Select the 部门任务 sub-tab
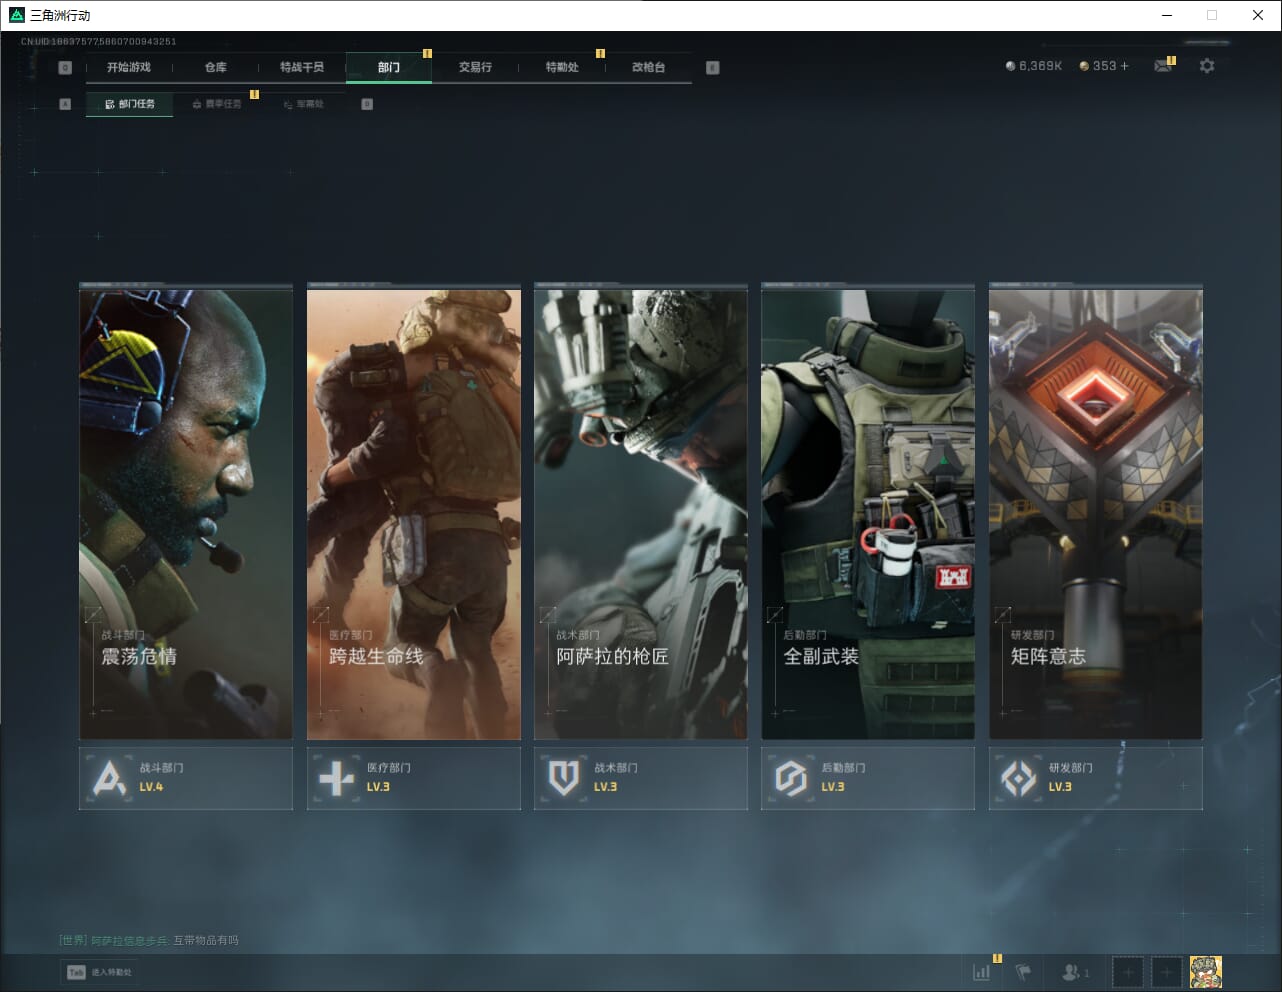 (x=130, y=104)
